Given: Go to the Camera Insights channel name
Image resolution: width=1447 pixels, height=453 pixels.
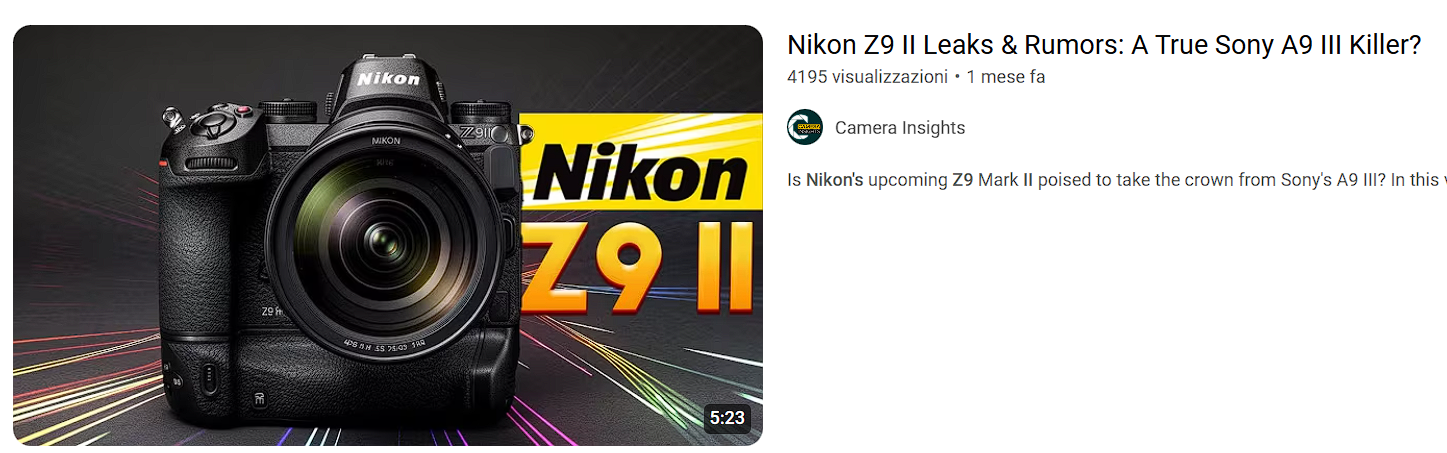Looking at the screenshot, I should click(900, 128).
